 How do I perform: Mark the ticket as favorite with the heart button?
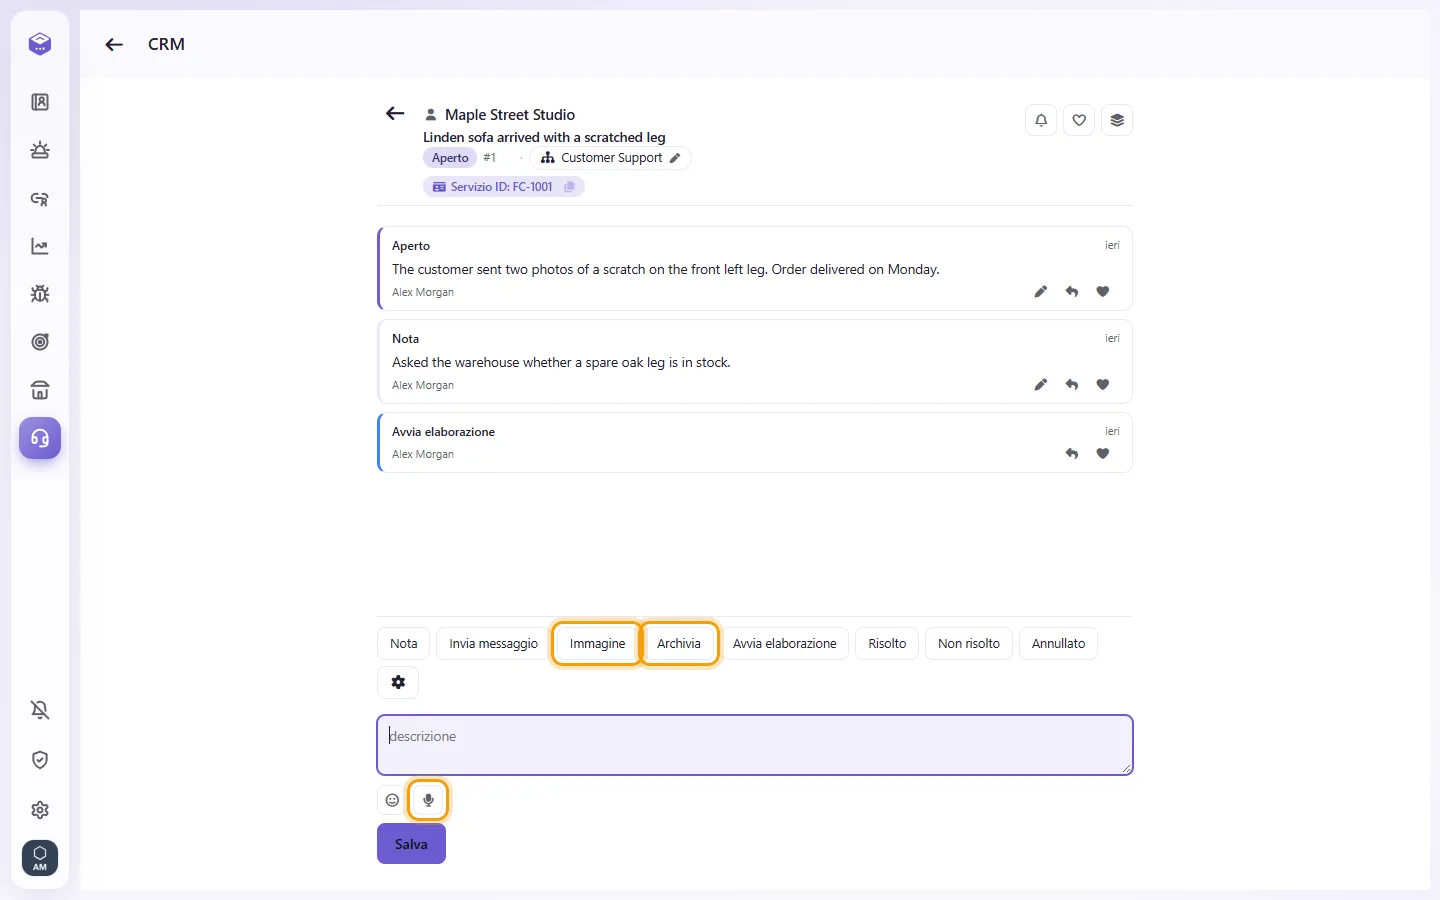point(1079,120)
